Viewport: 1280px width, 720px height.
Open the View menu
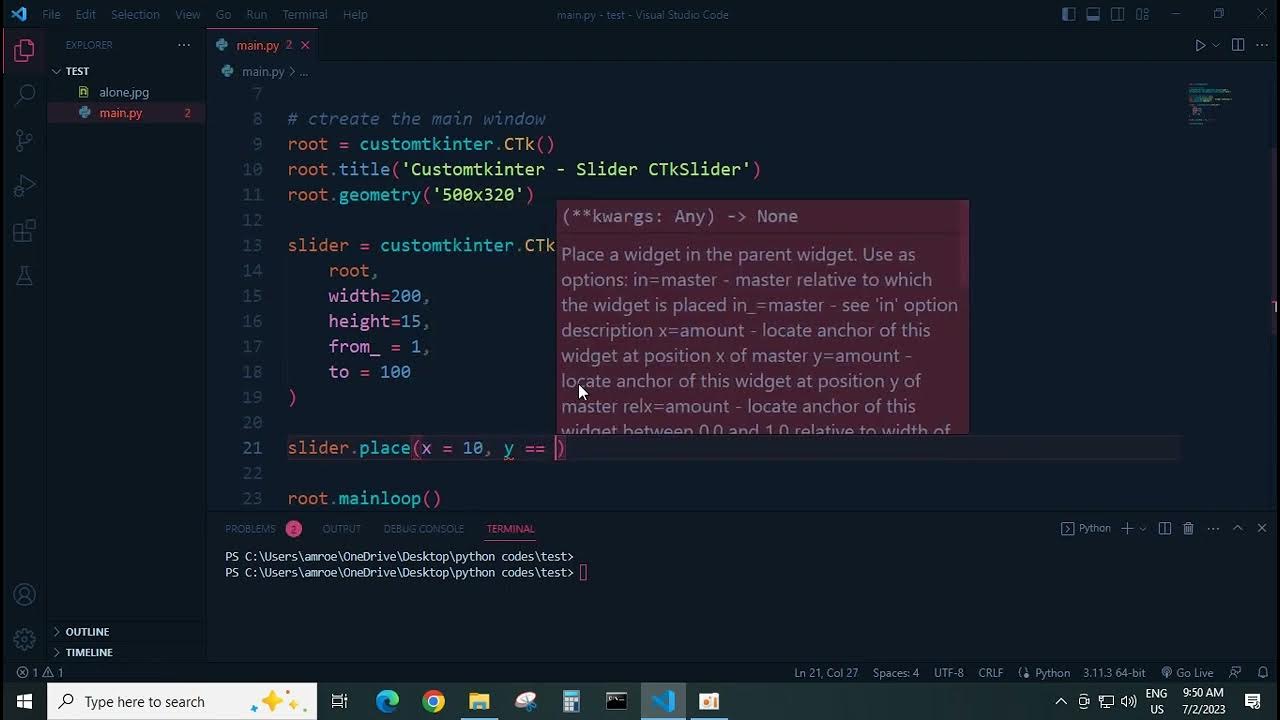pyautogui.click(x=188, y=14)
